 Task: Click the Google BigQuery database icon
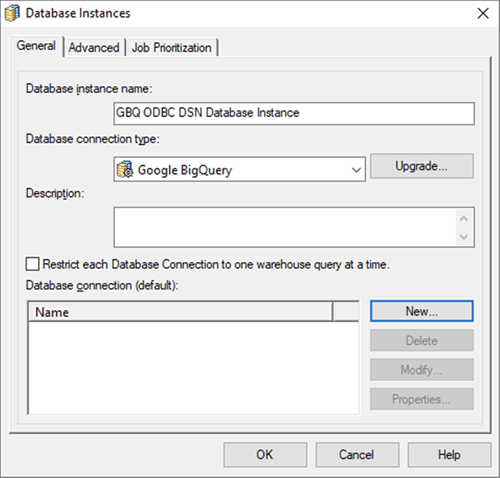(125, 170)
